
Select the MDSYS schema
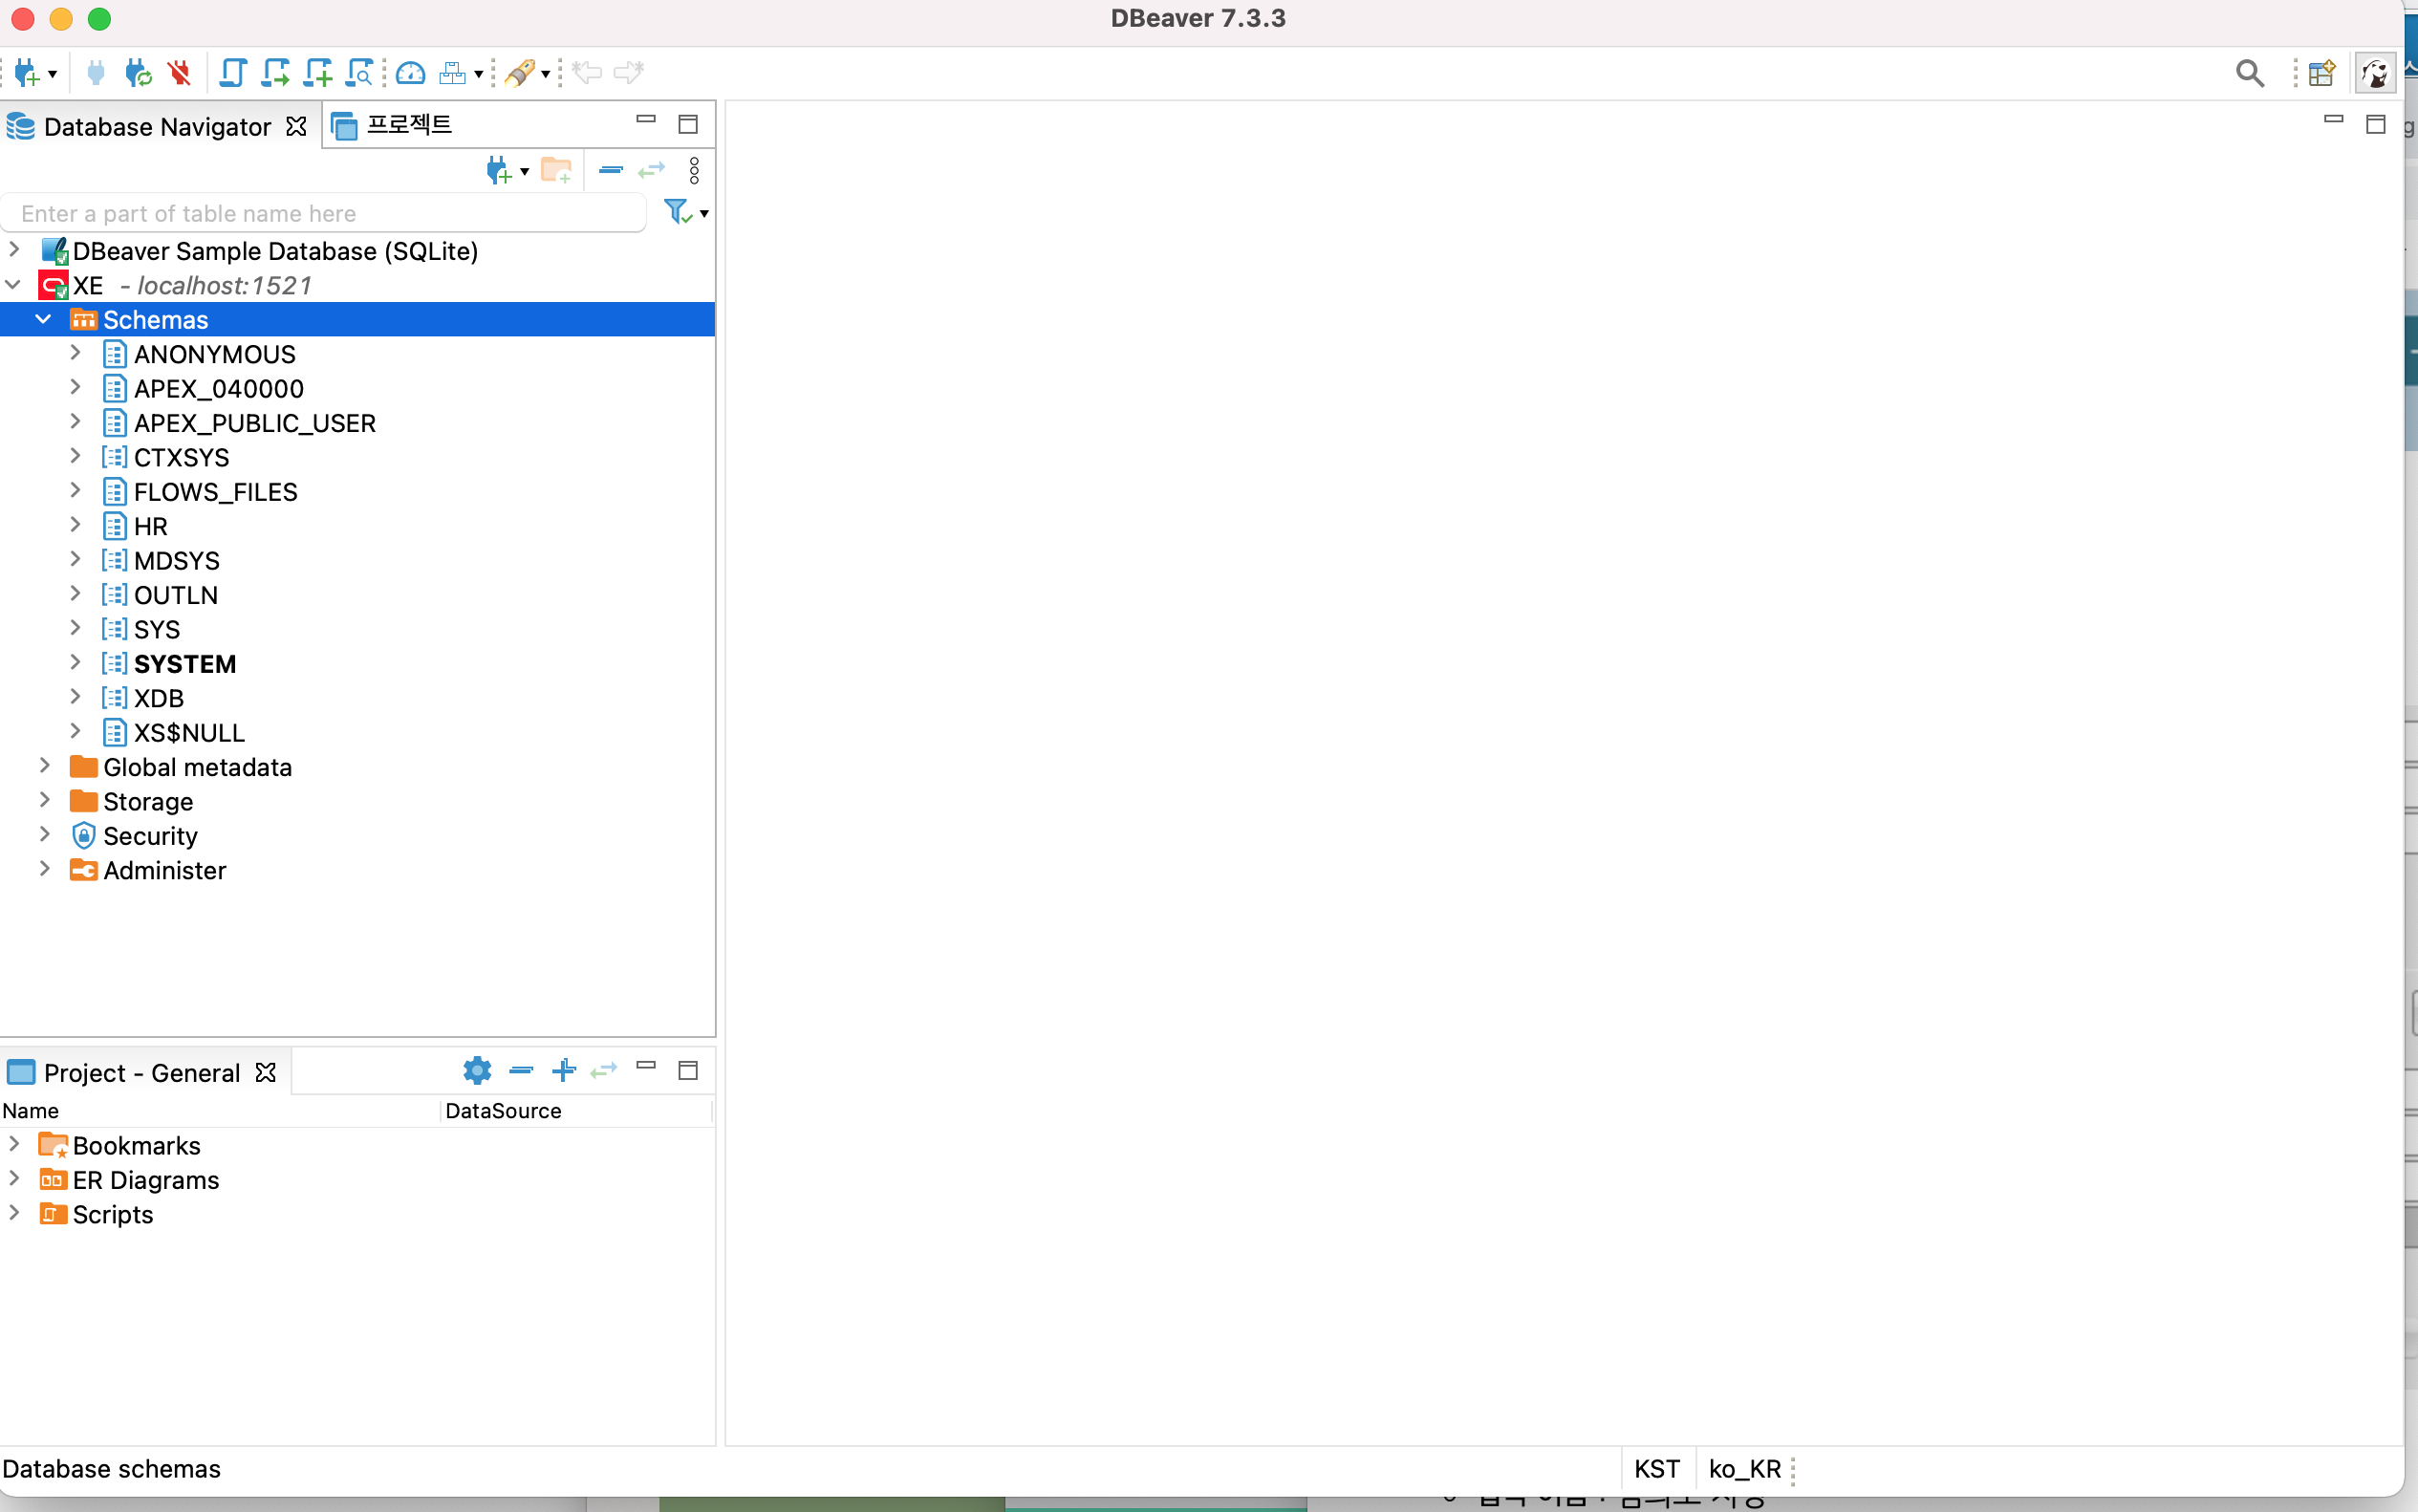click(x=176, y=561)
